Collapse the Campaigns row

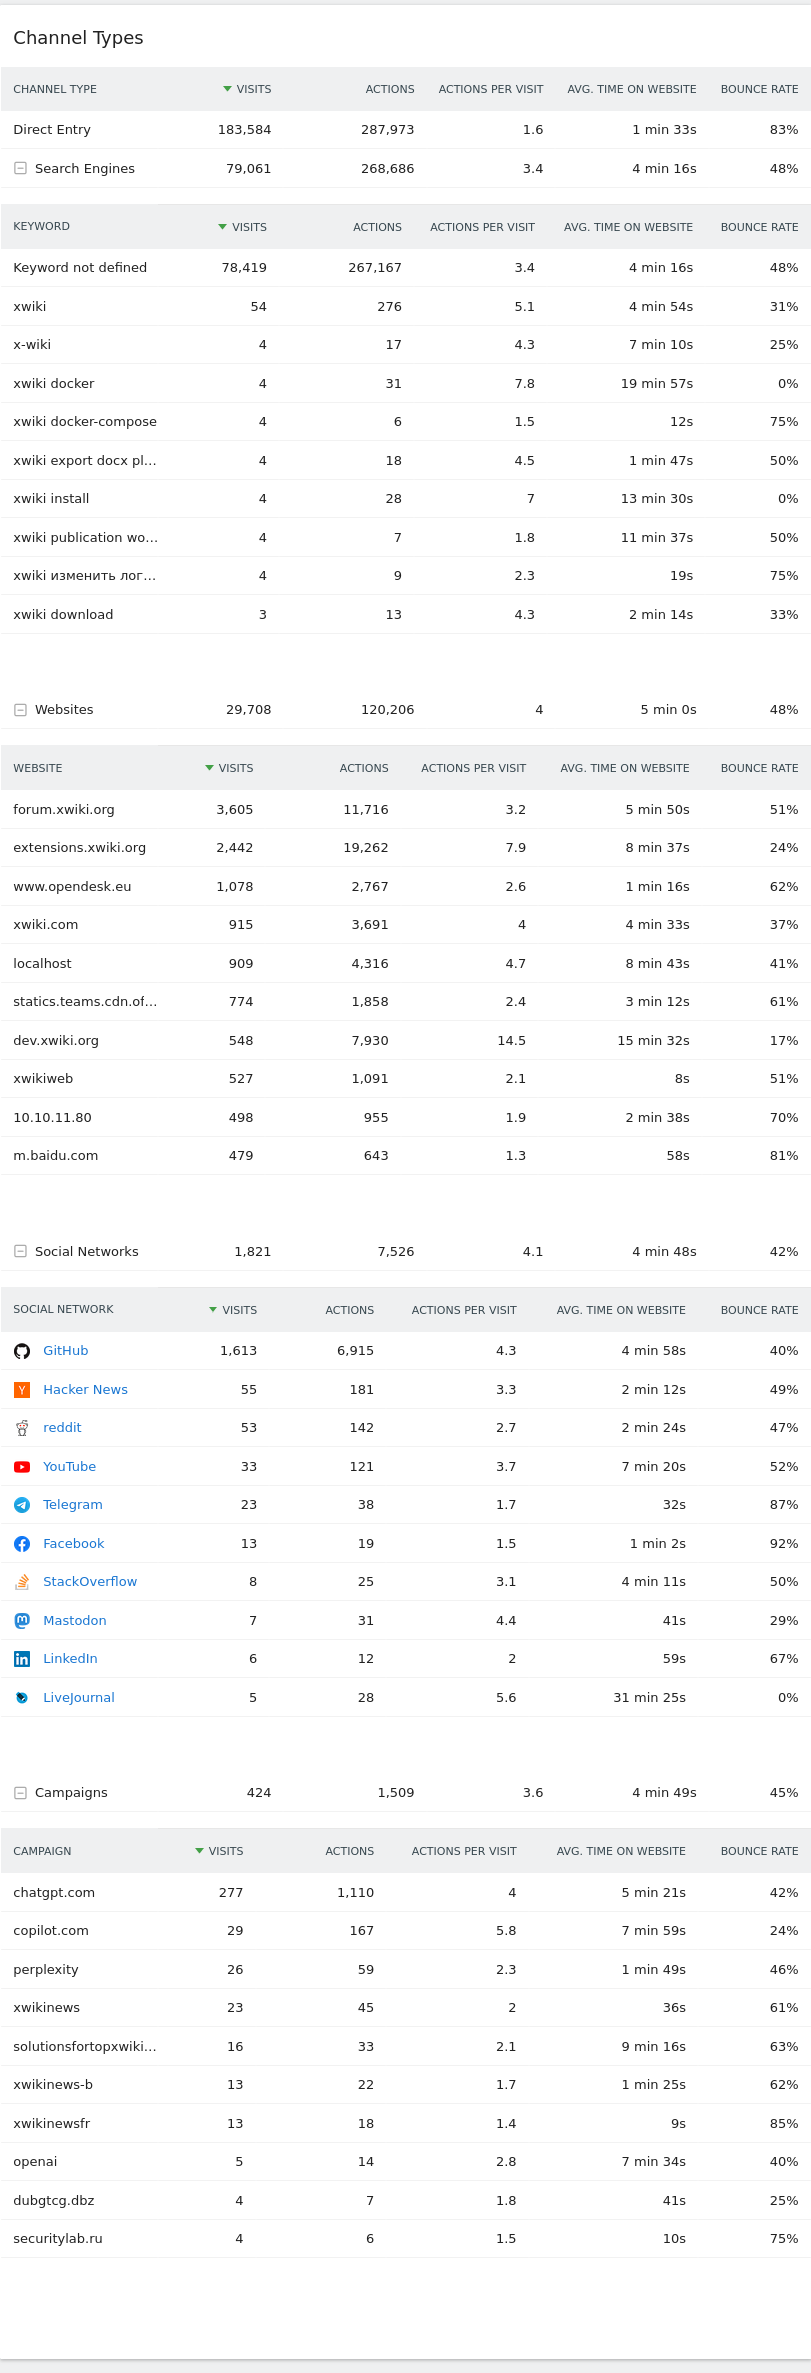click(x=20, y=1793)
